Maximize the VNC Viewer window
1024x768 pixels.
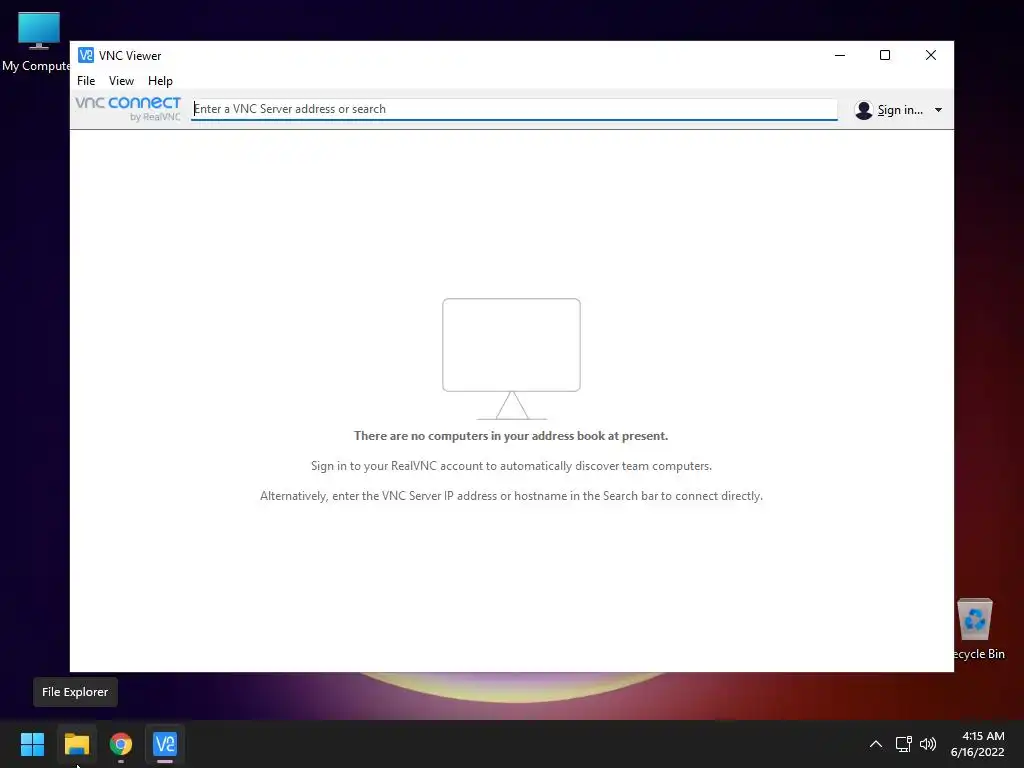(885, 56)
